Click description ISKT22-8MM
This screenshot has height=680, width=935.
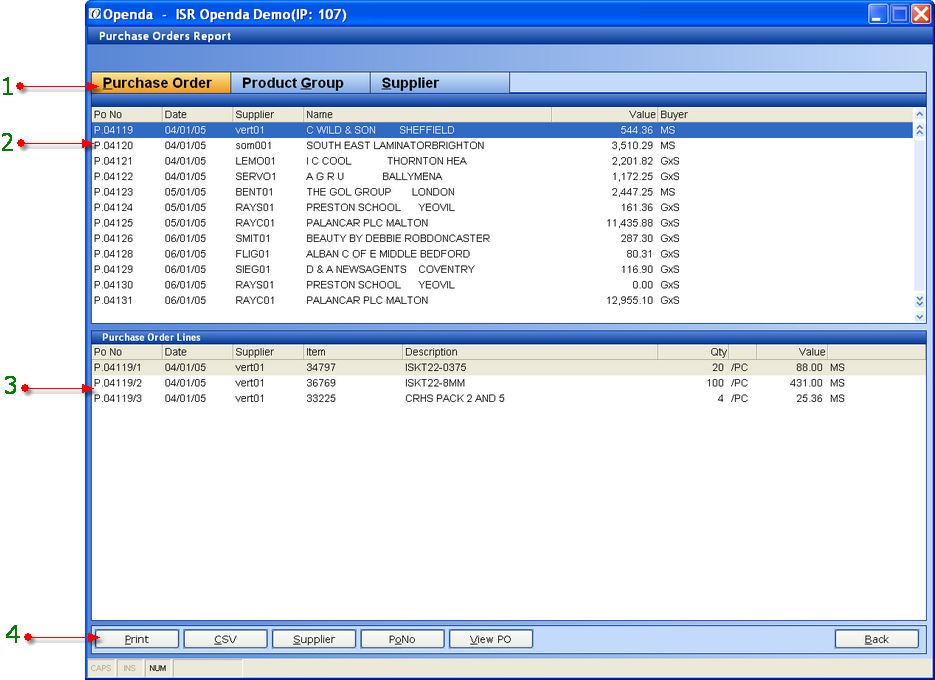coord(435,383)
